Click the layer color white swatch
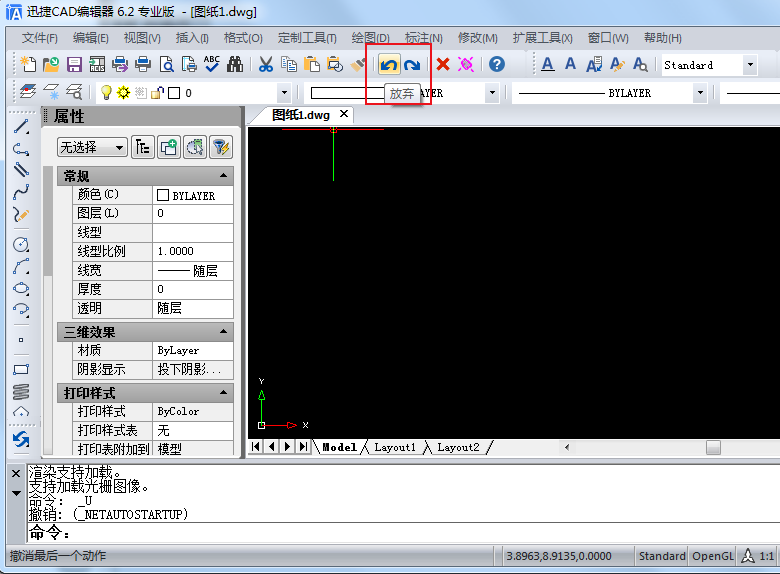 (x=174, y=93)
